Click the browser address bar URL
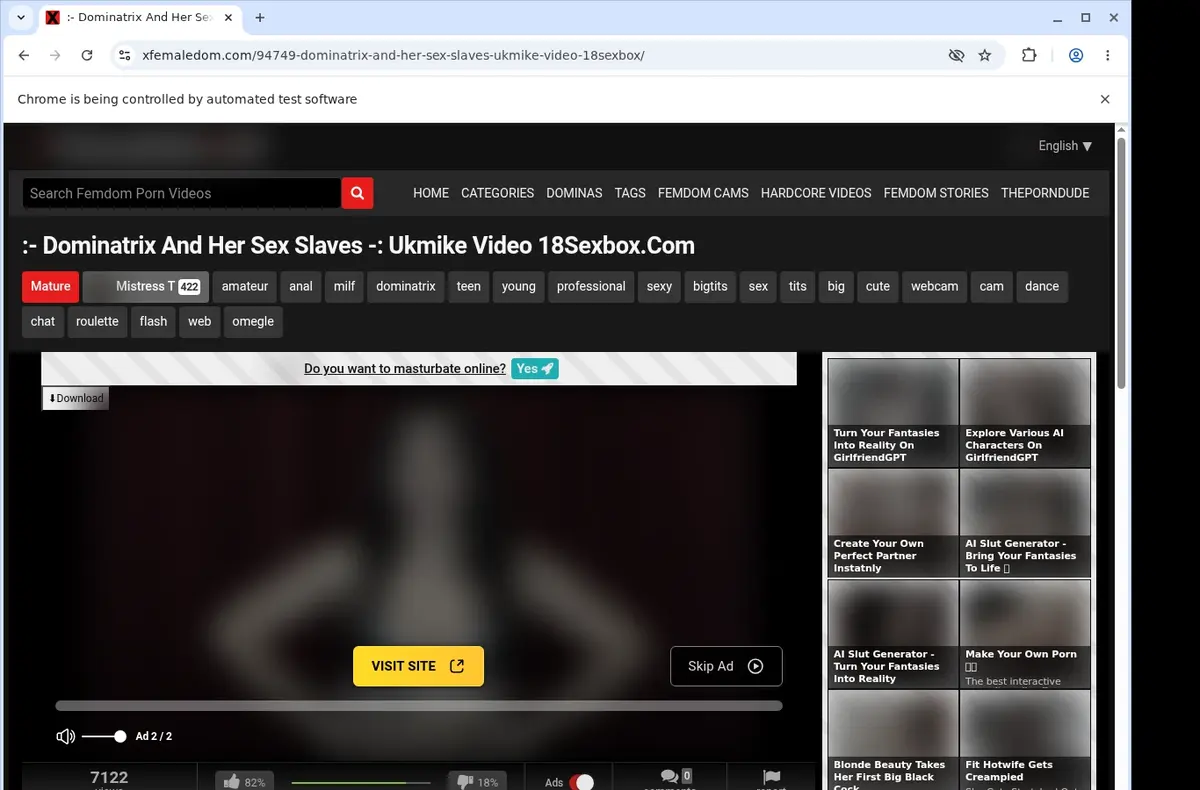 pos(393,55)
